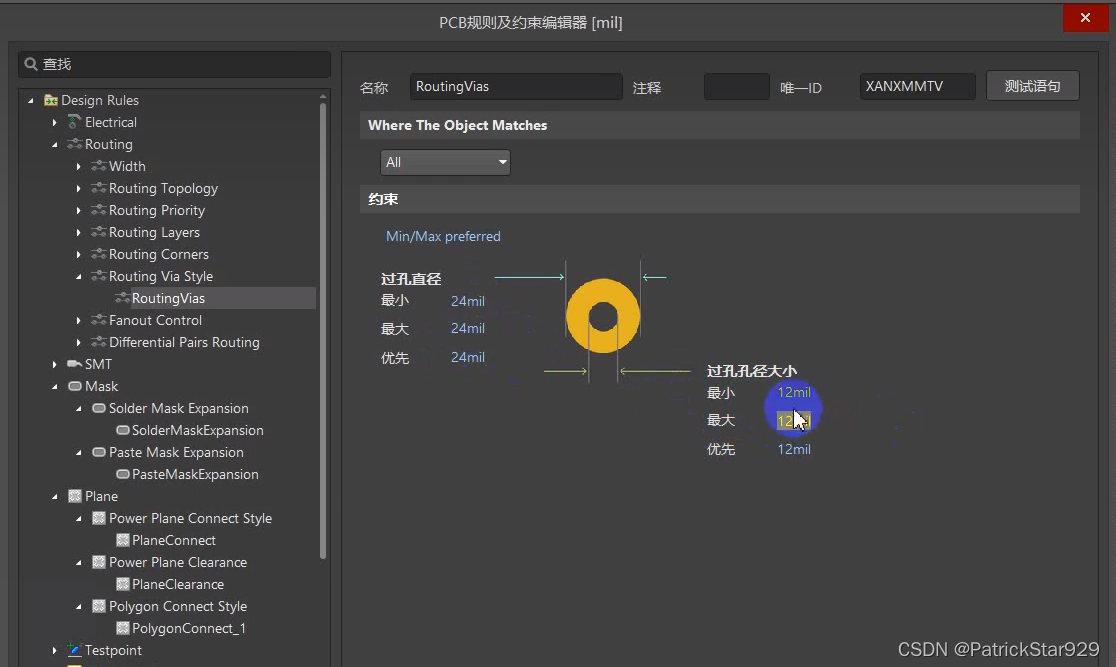Expand the Fanout Control node
Viewport: 1116px width, 667px height.
pos(78,320)
